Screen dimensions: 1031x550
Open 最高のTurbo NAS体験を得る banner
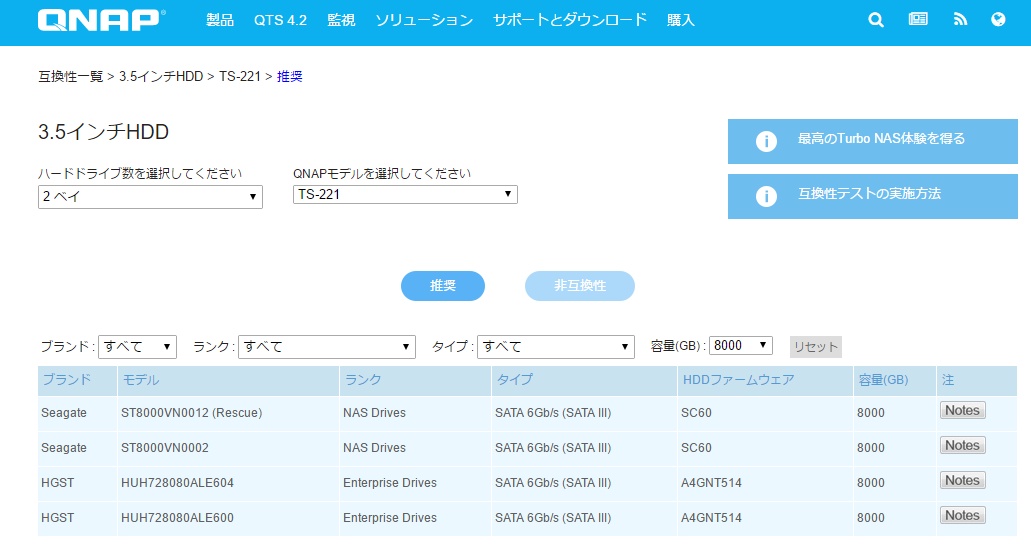click(873, 141)
